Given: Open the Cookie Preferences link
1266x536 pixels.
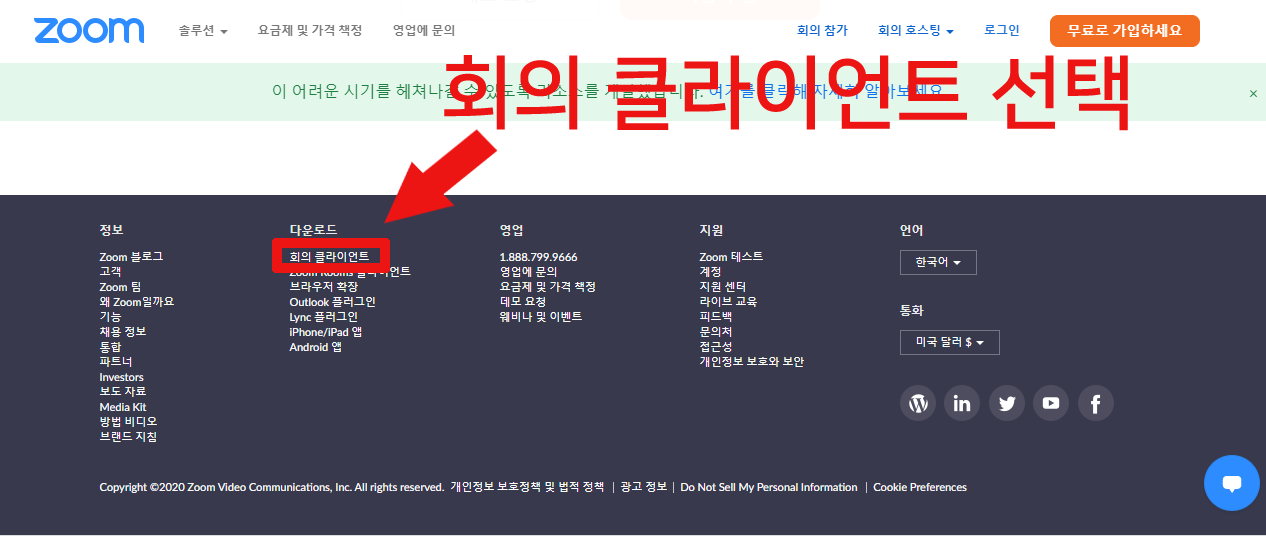Looking at the screenshot, I should tap(920, 487).
